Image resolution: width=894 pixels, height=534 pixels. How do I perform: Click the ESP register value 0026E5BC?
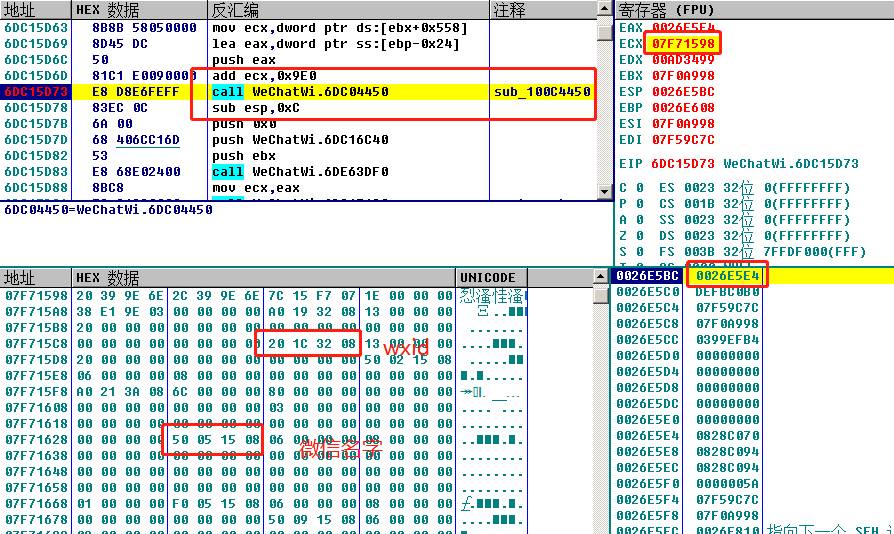coord(683,91)
